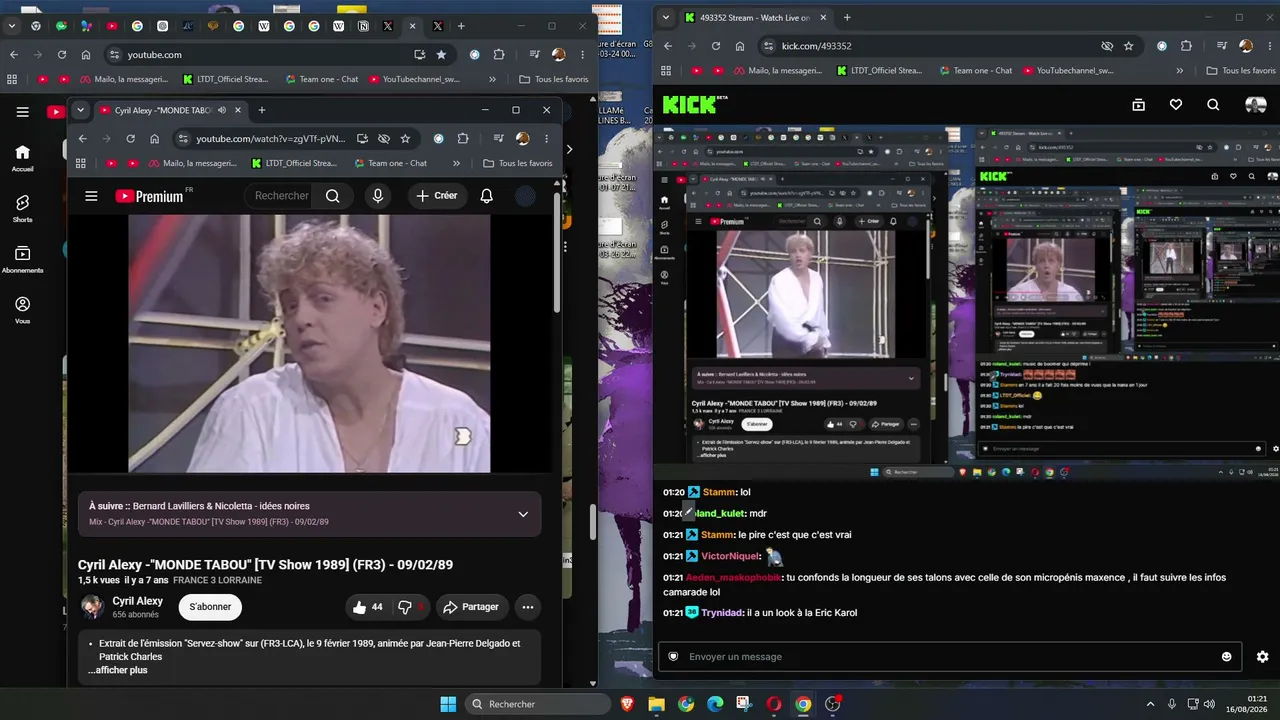The width and height of the screenshot is (1280, 720).
Task: Open YouTube notifications bell
Action: (x=486, y=196)
